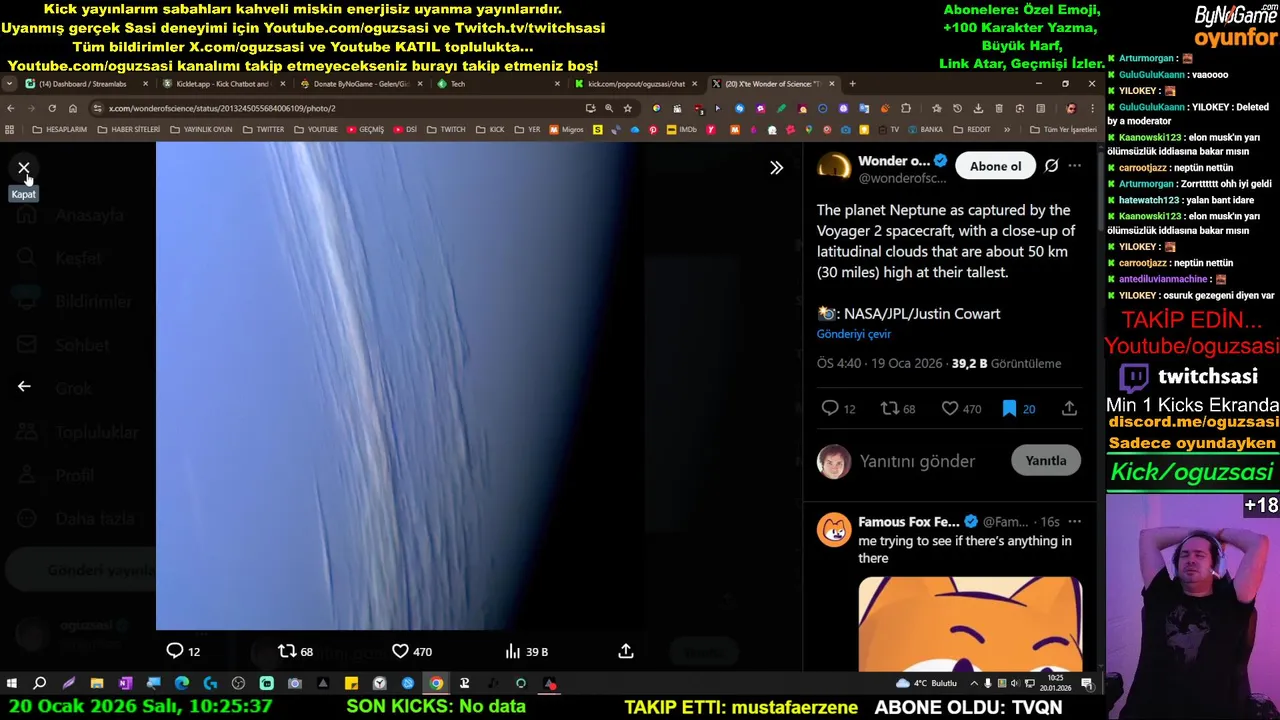Click the Yanıtını gönder reply field

917,461
